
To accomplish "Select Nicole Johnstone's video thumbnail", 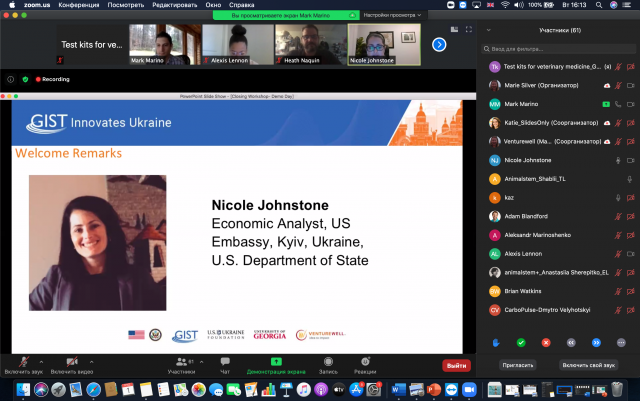I will click(x=384, y=44).
